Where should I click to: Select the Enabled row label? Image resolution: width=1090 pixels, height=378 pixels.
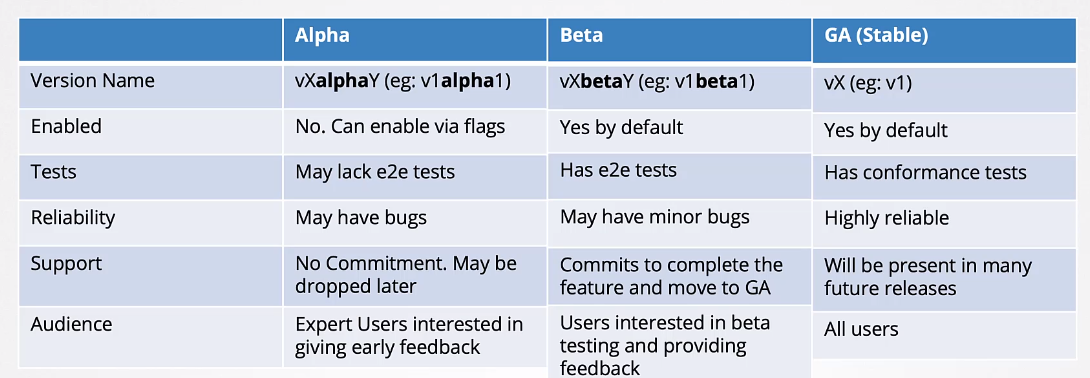point(66,126)
